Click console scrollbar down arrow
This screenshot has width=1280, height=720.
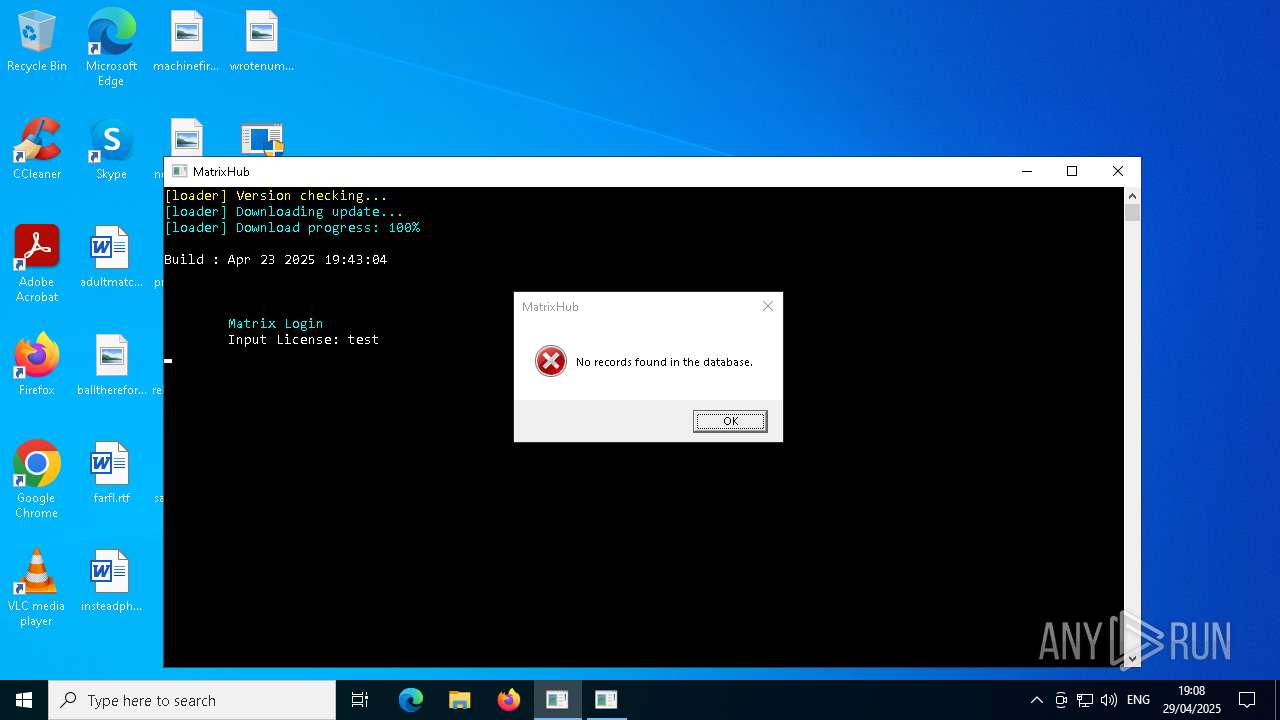pyautogui.click(x=1132, y=659)
